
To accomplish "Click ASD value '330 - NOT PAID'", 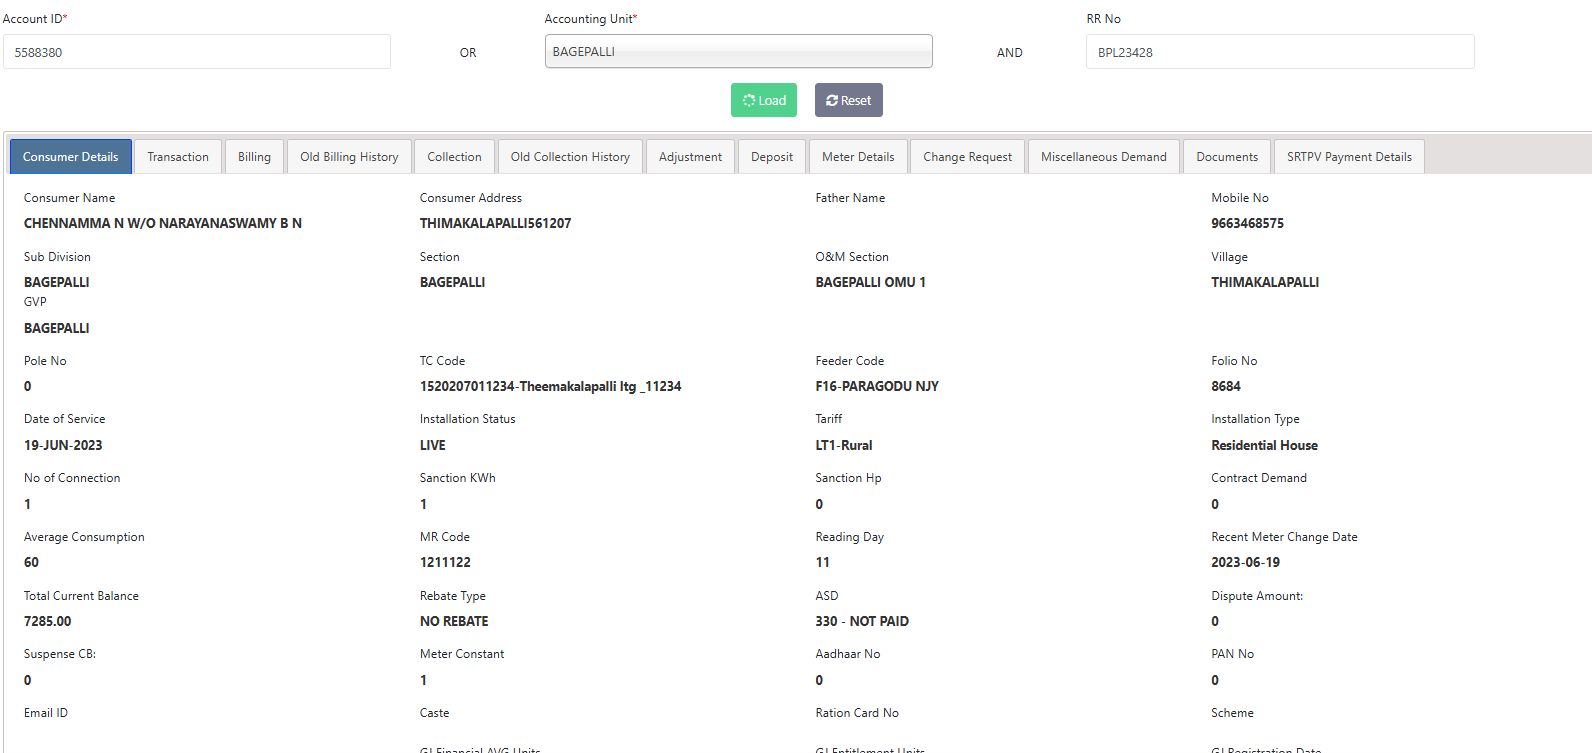I will [862, 621].
